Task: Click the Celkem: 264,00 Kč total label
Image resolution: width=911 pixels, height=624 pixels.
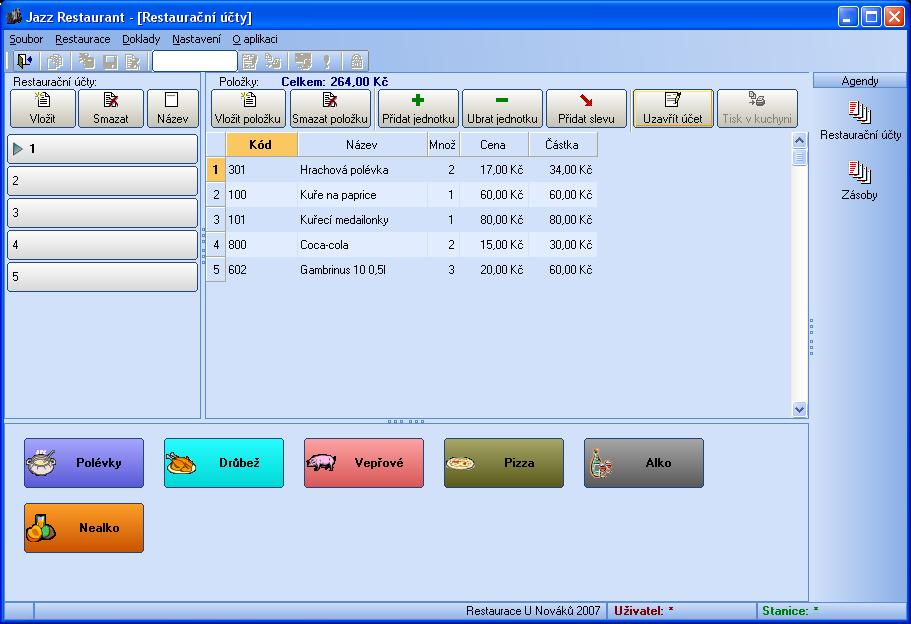Action: [335, 82]
